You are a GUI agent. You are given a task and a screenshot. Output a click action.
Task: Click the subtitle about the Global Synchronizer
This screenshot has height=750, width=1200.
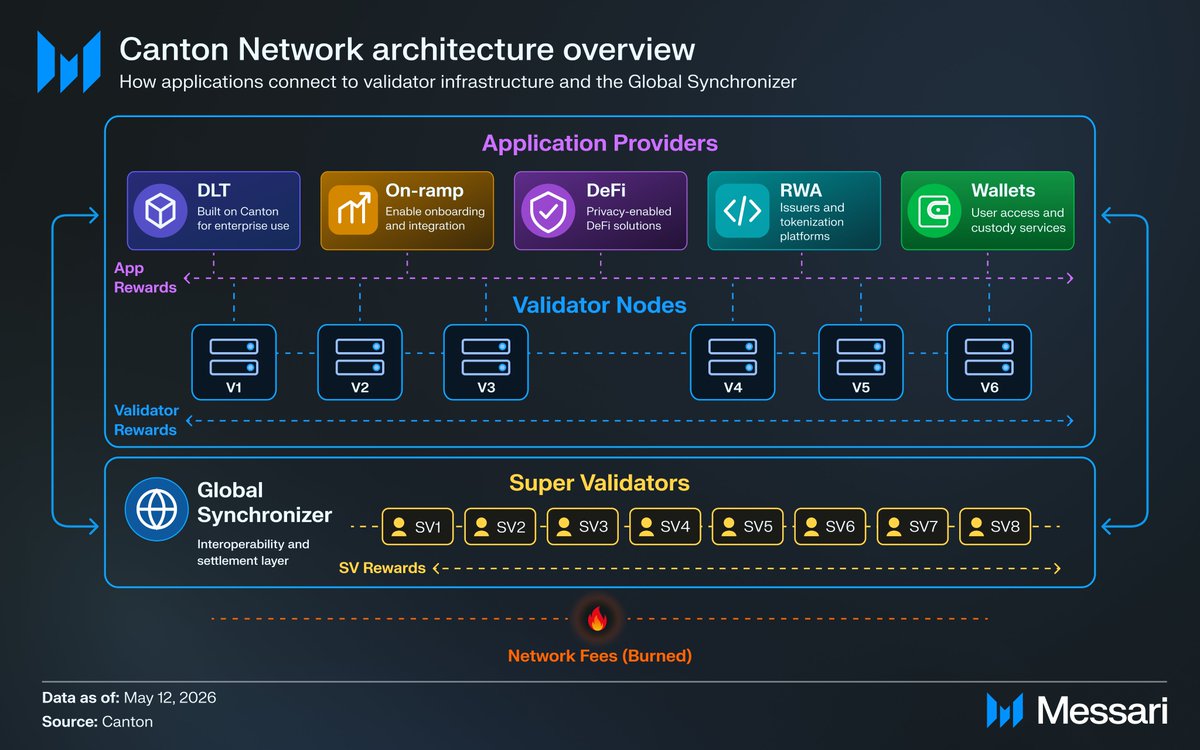458,82
